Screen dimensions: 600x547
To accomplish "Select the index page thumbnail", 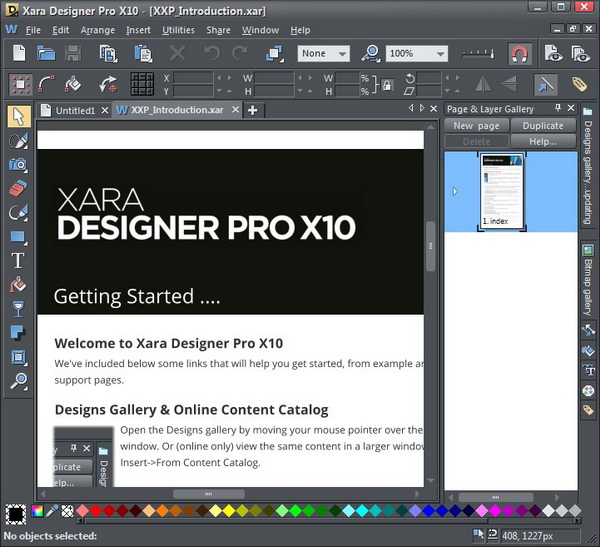I will pyautogui.click(x=502, y=190).
